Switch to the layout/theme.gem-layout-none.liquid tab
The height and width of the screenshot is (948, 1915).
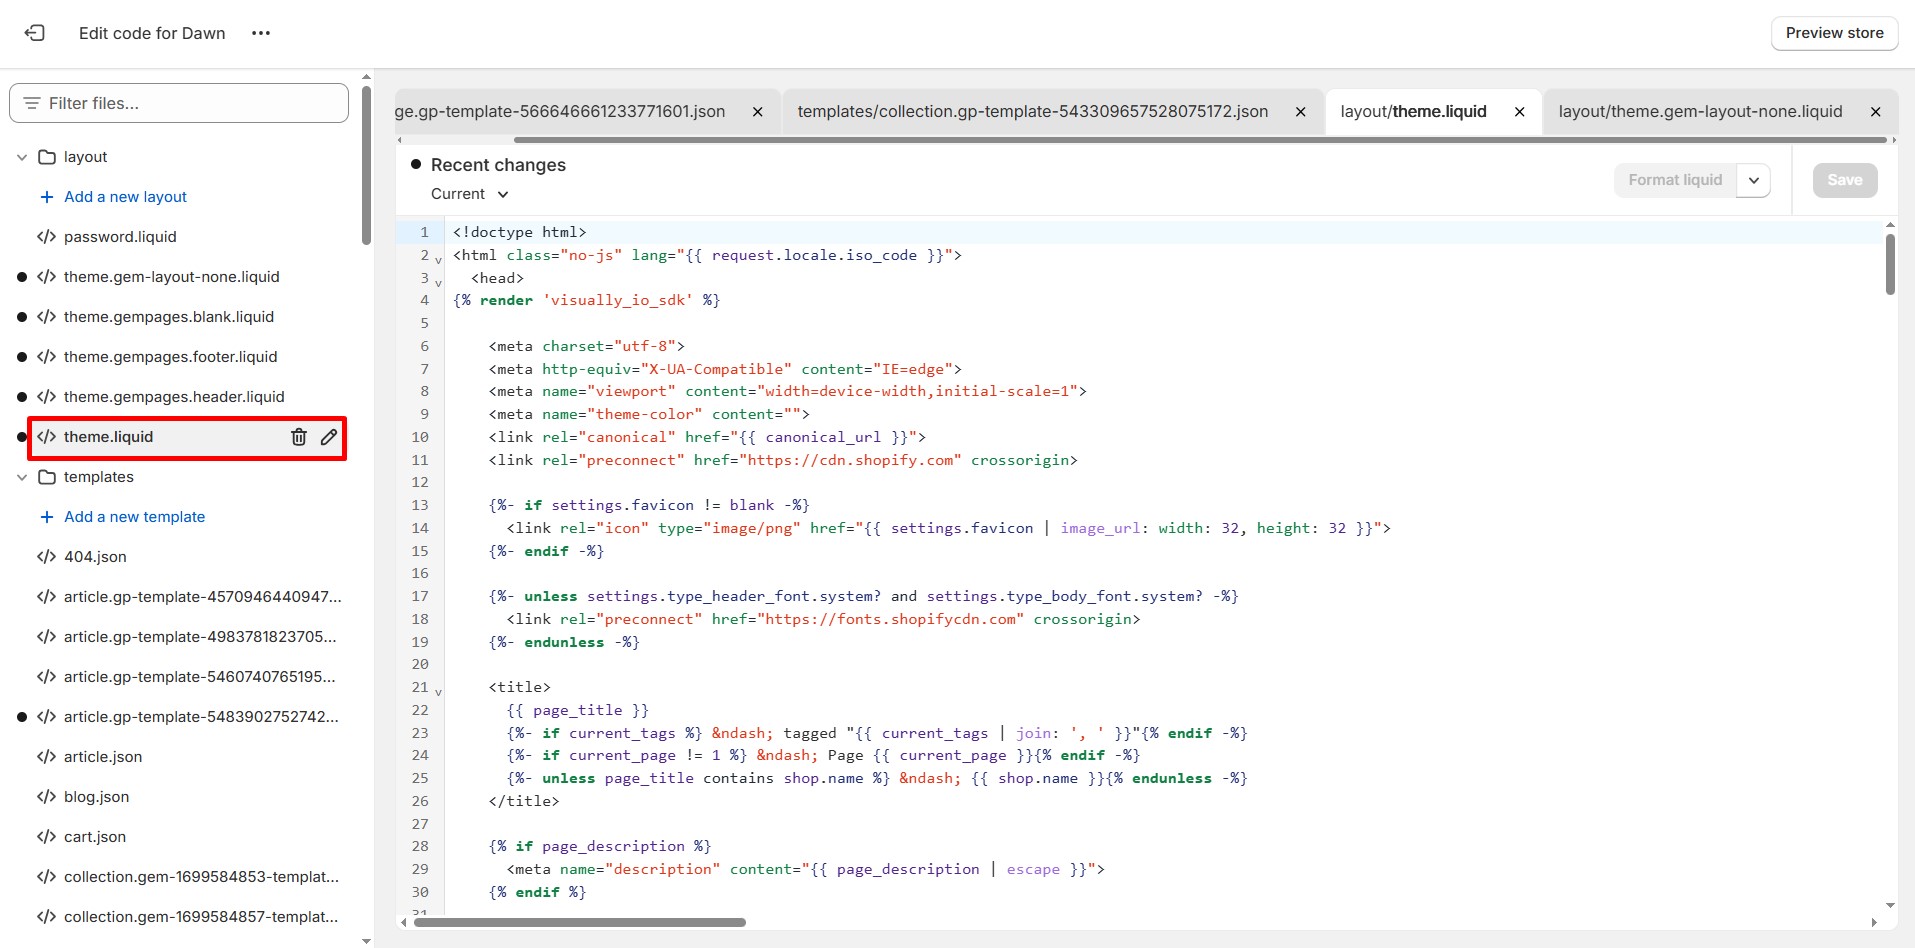1700,111
